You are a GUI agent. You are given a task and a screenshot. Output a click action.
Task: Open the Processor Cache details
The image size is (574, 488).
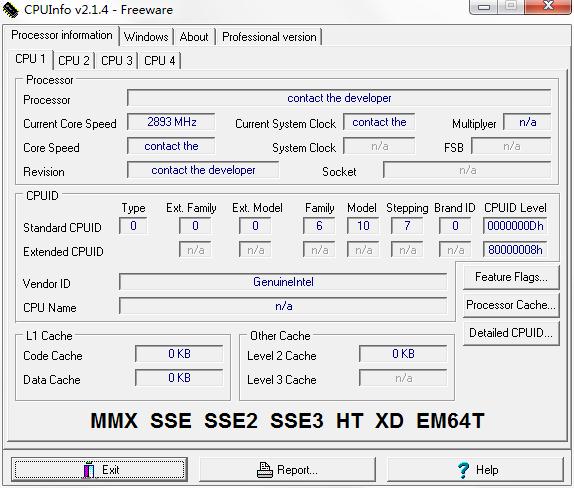(511, 305)
